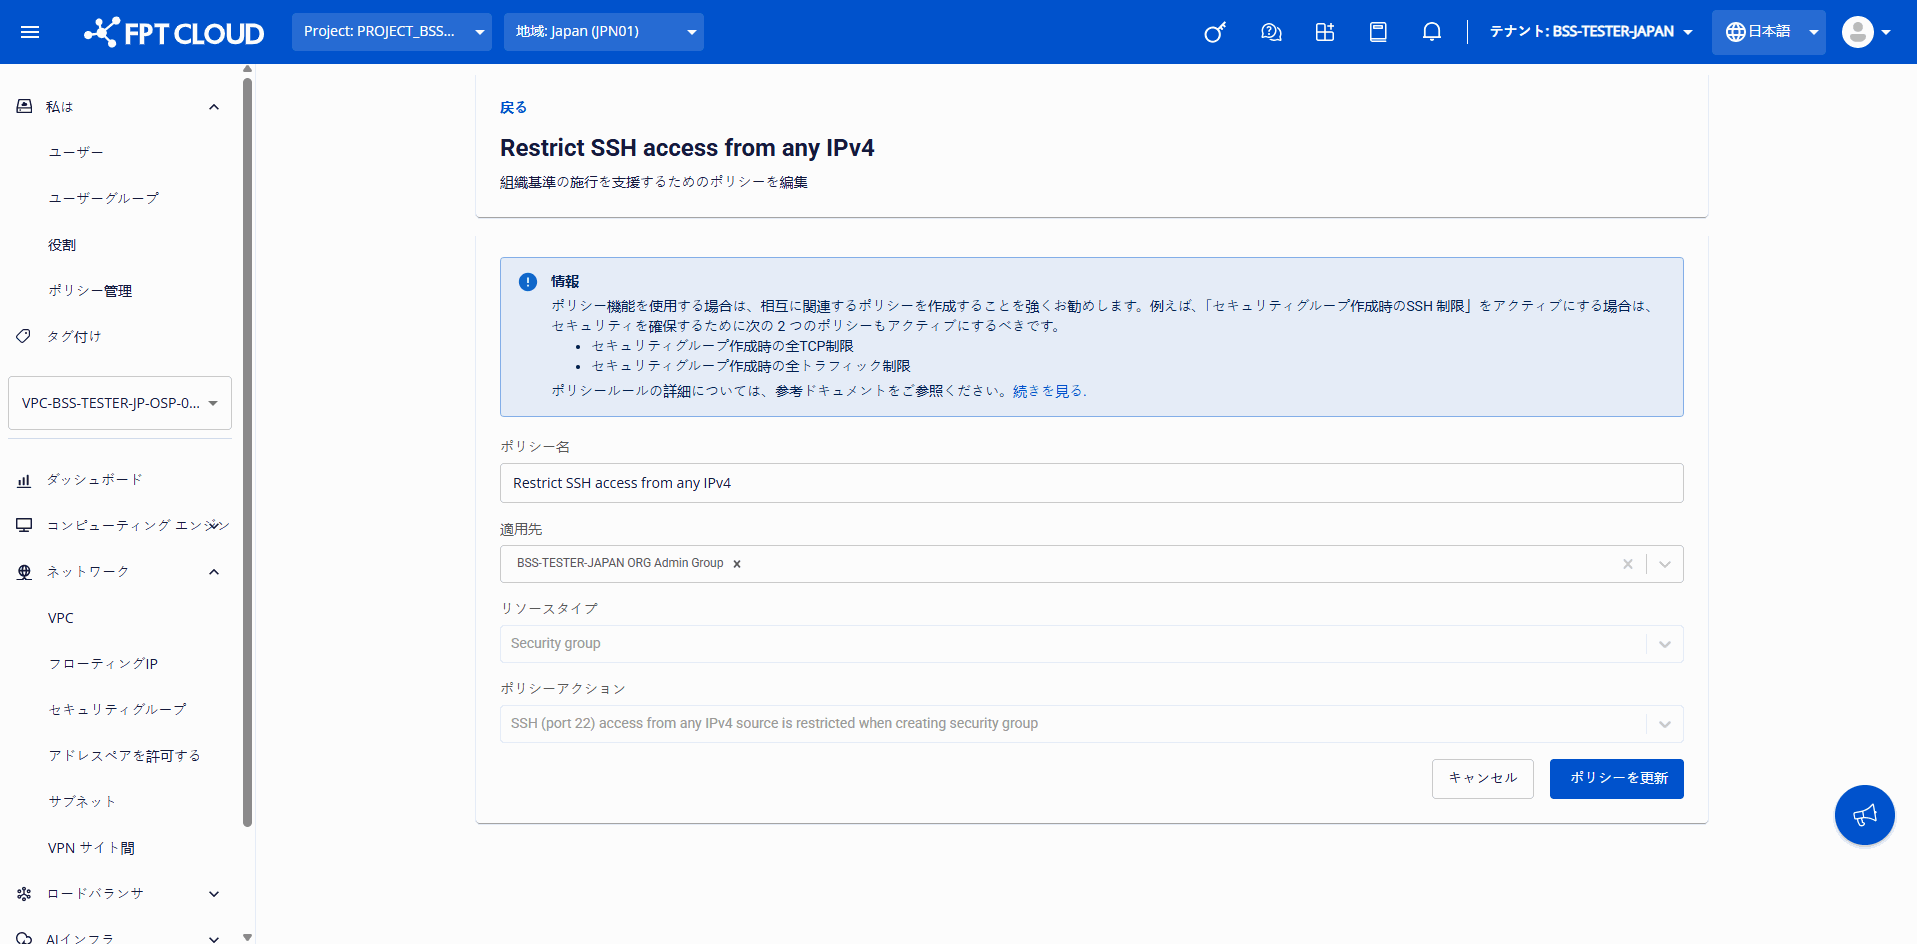
Task: Expand the ロードバランサ section
Action: coord(214,894)
